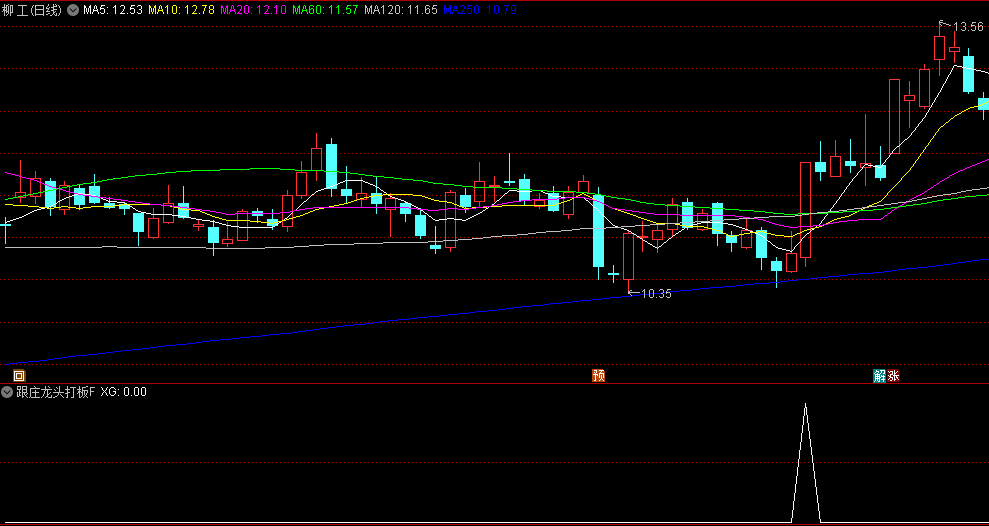This screenshot has width=989, height=526.
Task: Select the MA250: 10.79 label
Action: coord(480,10)
